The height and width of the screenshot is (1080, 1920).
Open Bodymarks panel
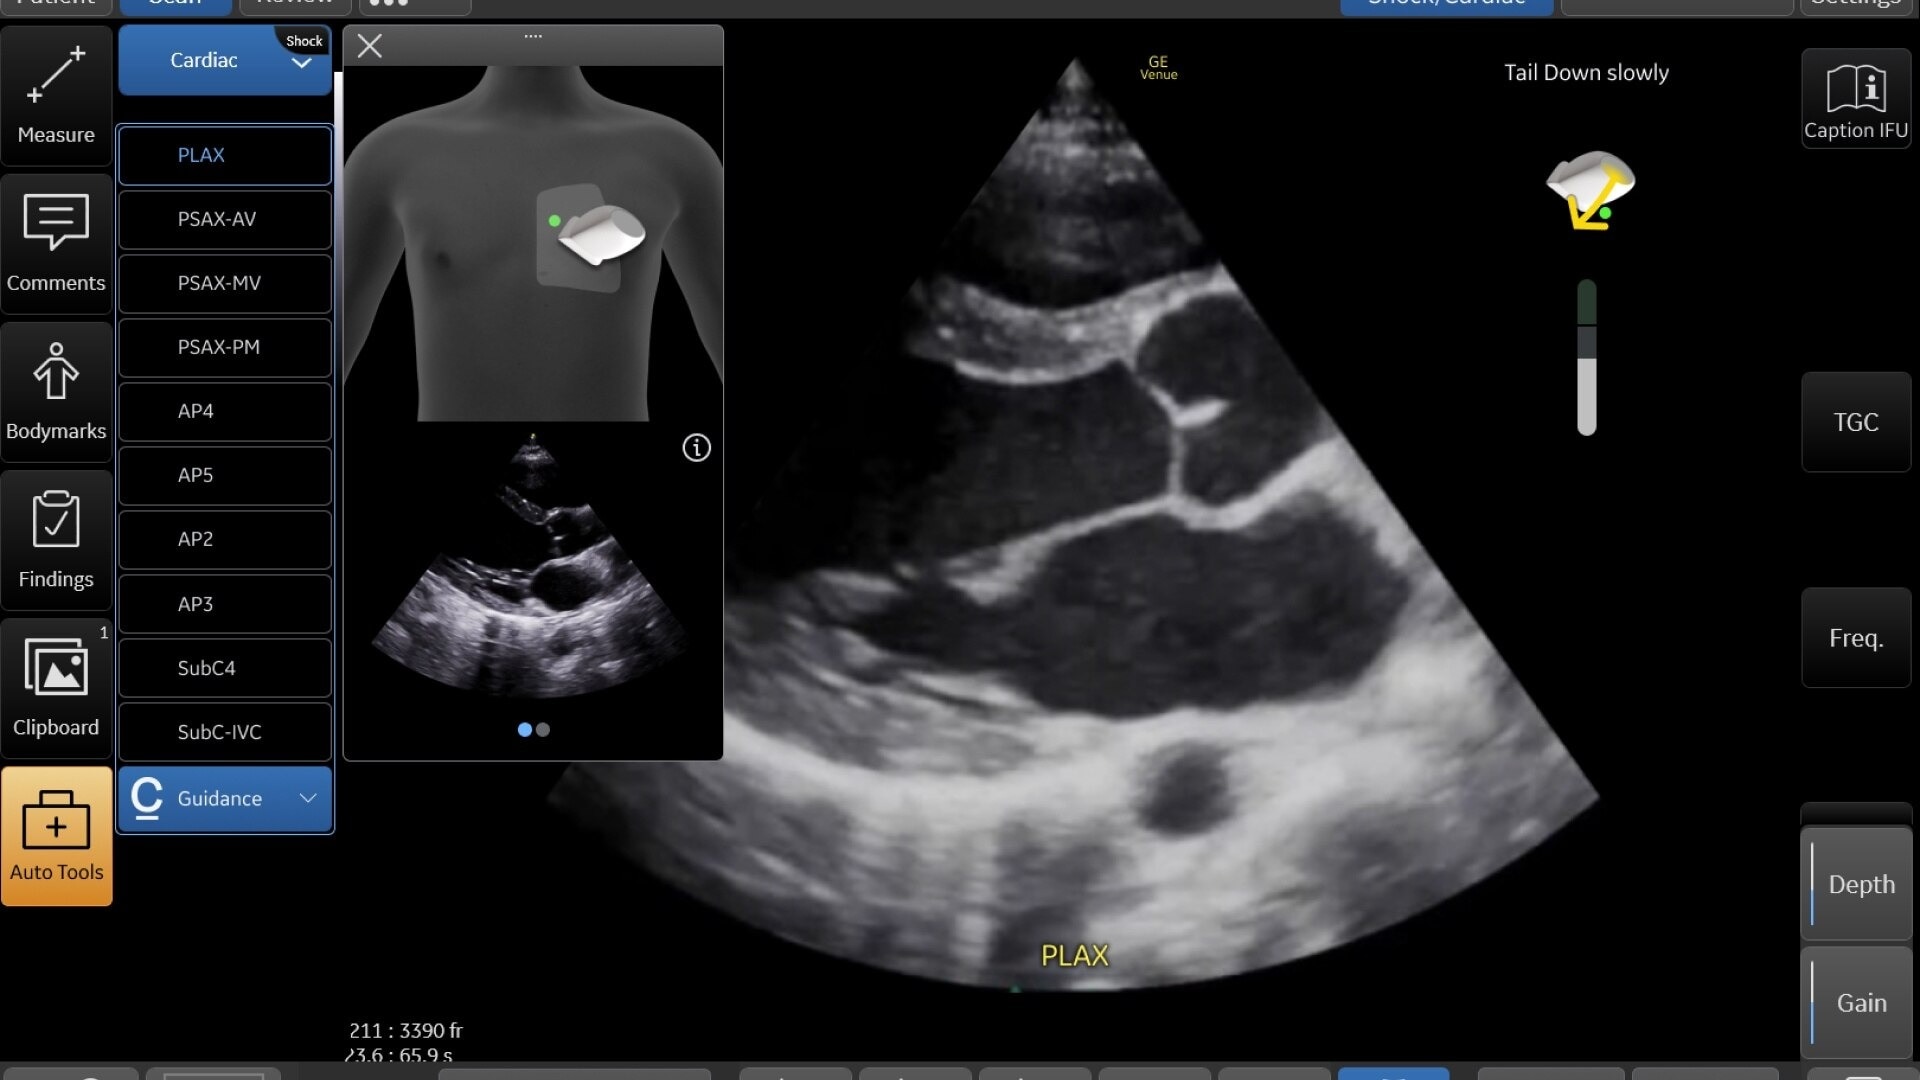[56, 392]
